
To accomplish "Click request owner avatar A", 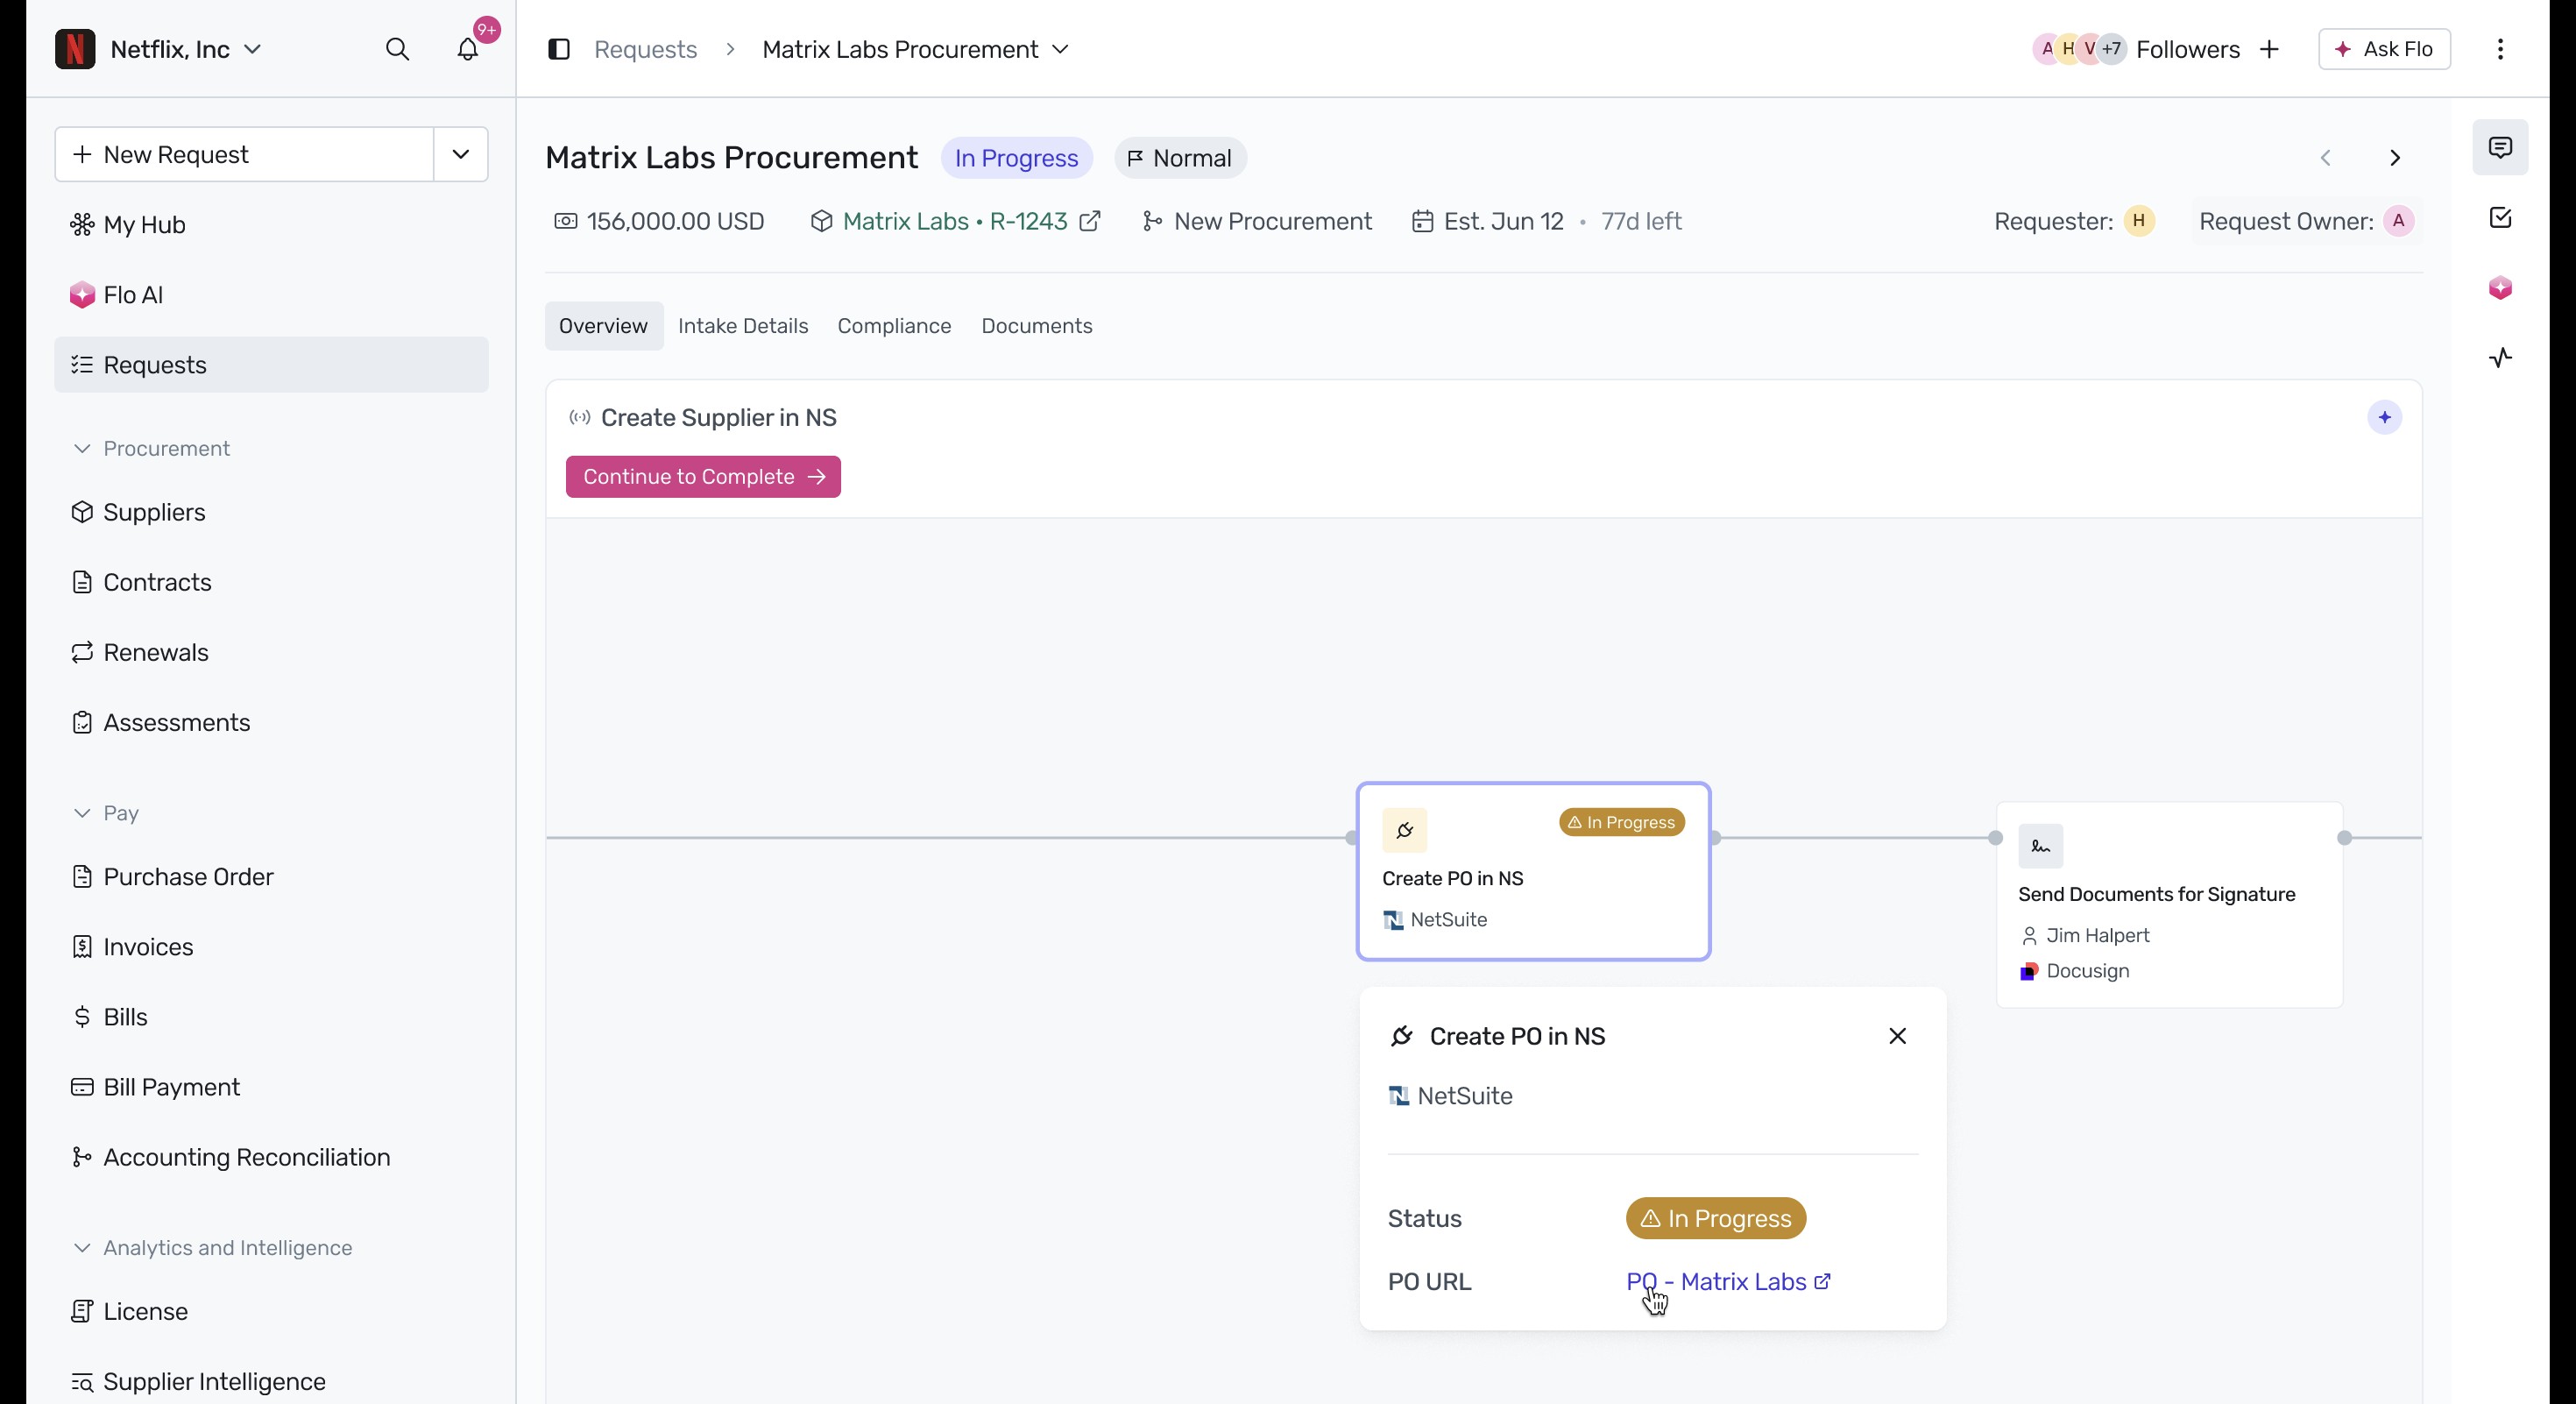I will (2399, 221).
